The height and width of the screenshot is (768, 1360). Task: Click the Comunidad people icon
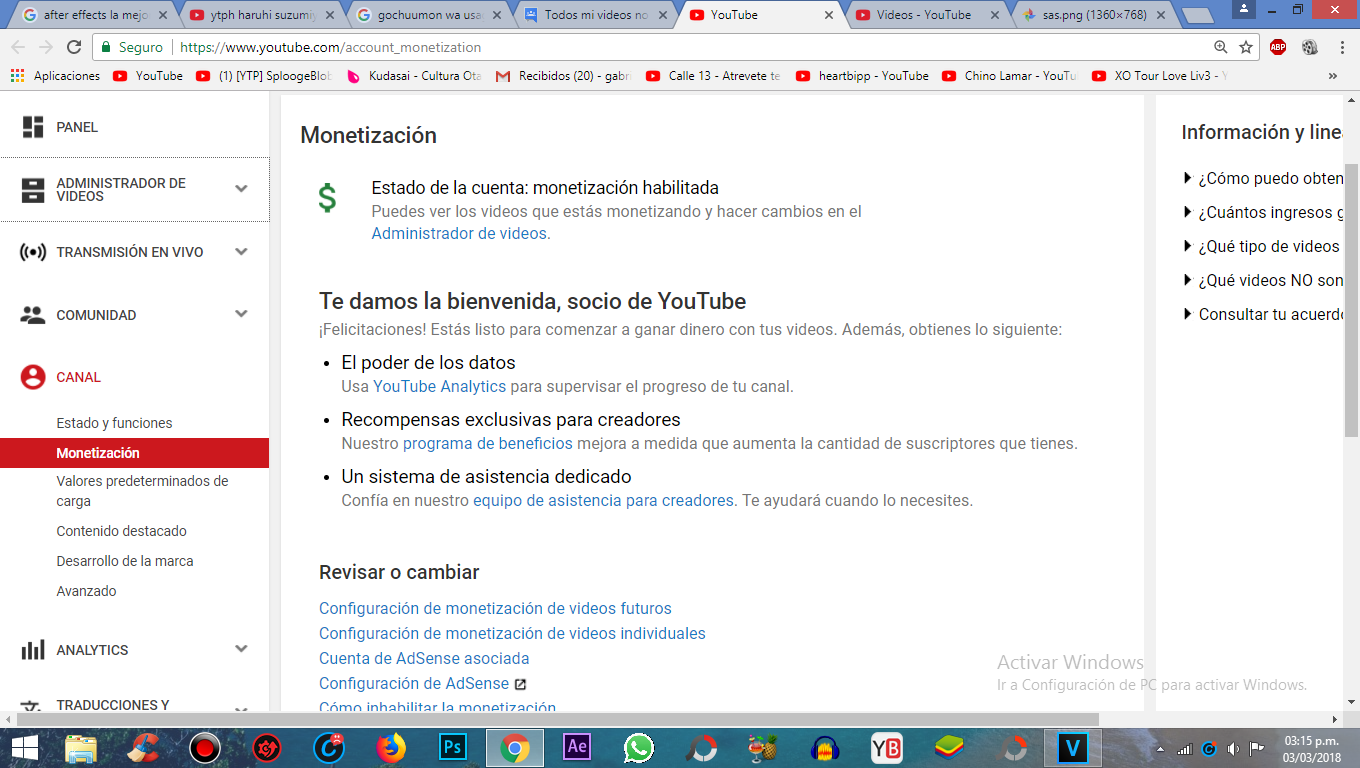click(x=33, y=315)
